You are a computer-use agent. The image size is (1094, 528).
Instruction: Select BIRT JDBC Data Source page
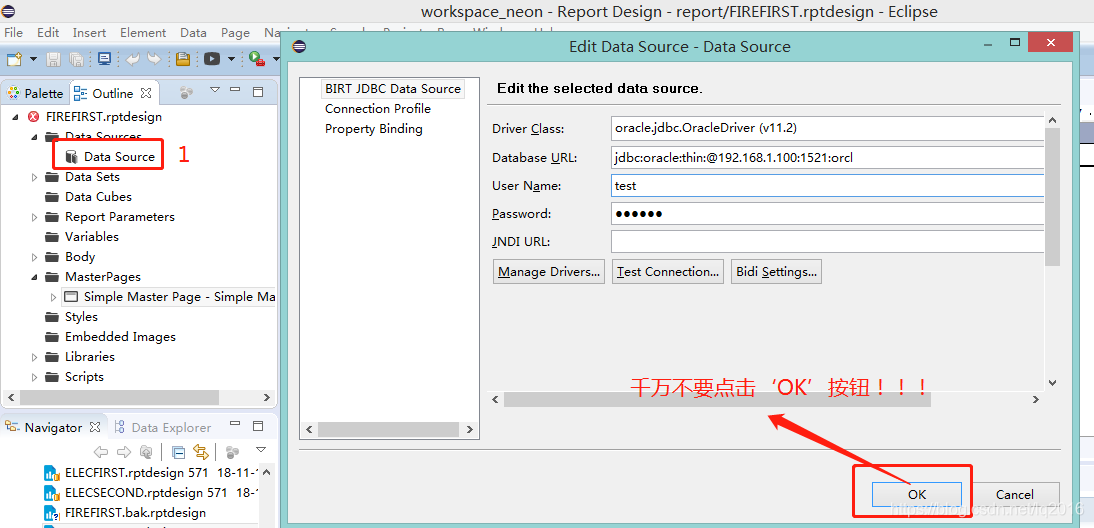click(x=393, y=89)
